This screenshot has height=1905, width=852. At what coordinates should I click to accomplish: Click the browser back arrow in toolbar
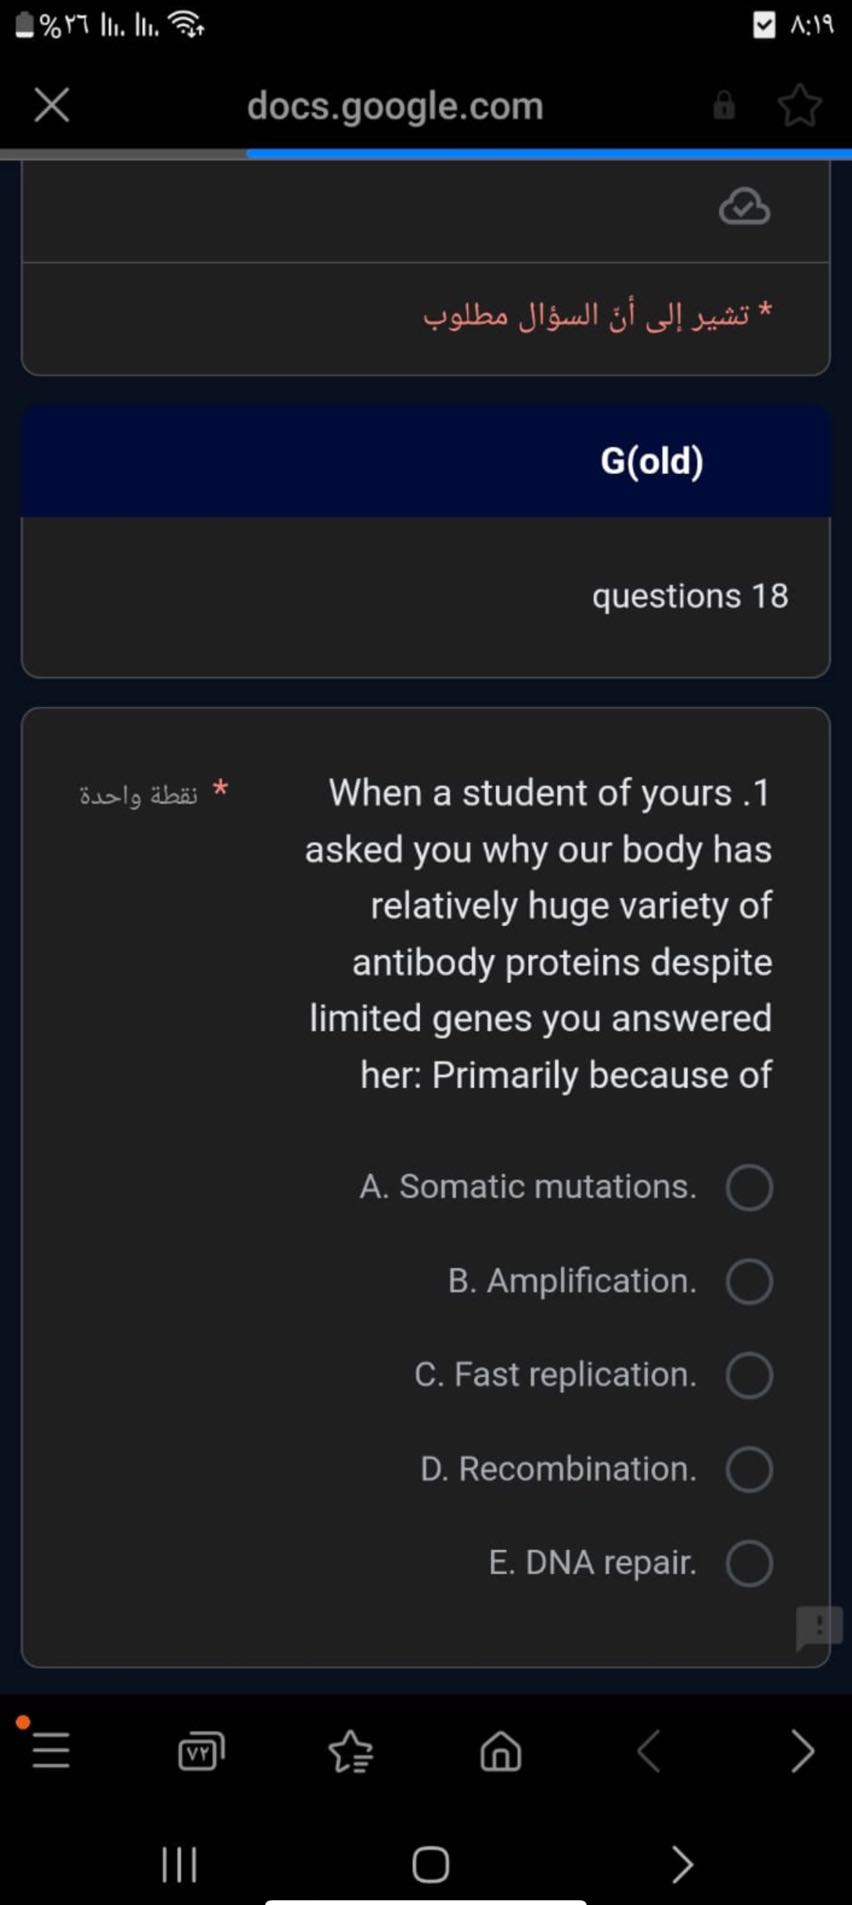[x=650, y=1751]
